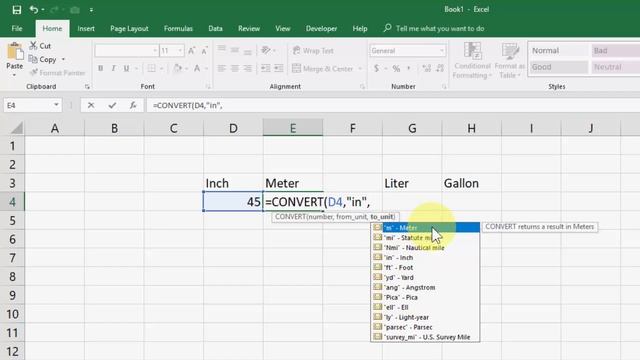
Task: Cancel the formula entry with the X icon
Action: pos(91,105)
